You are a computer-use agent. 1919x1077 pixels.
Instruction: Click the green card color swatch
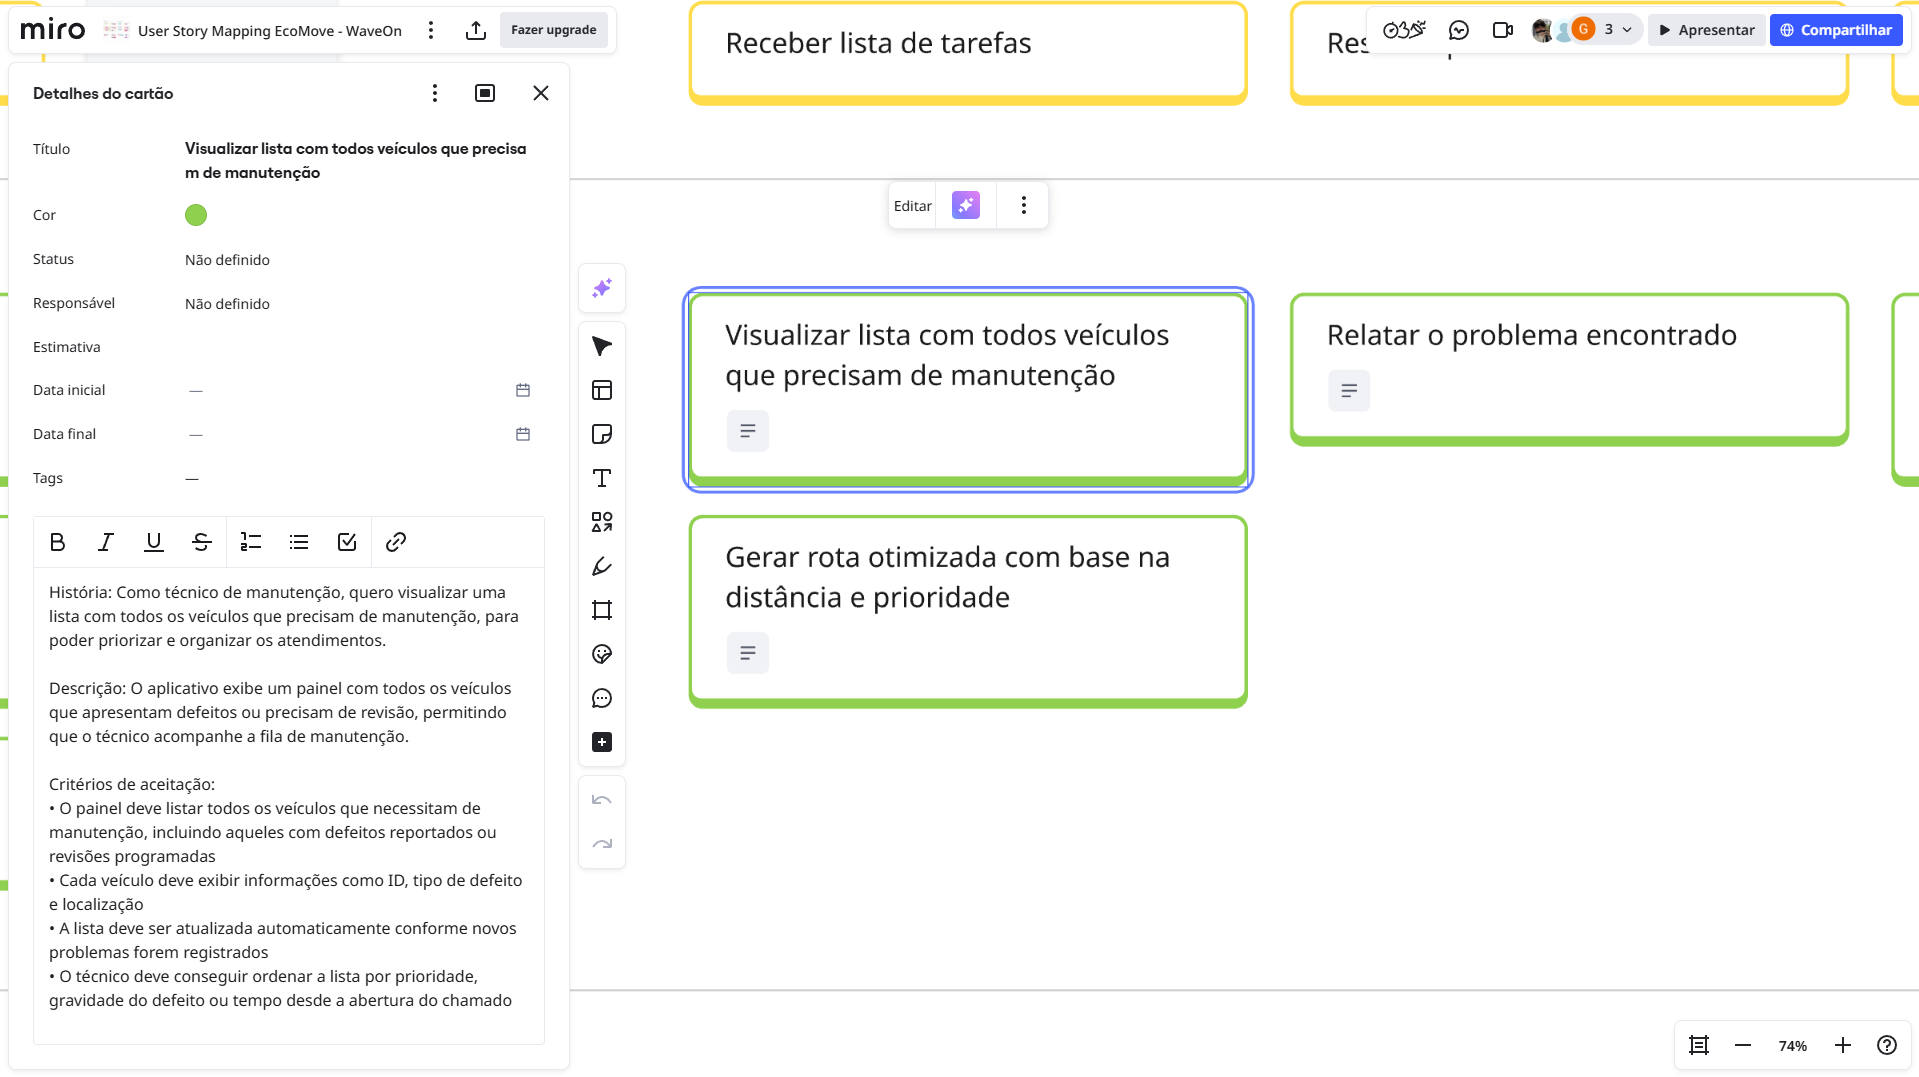pos(196,215)
